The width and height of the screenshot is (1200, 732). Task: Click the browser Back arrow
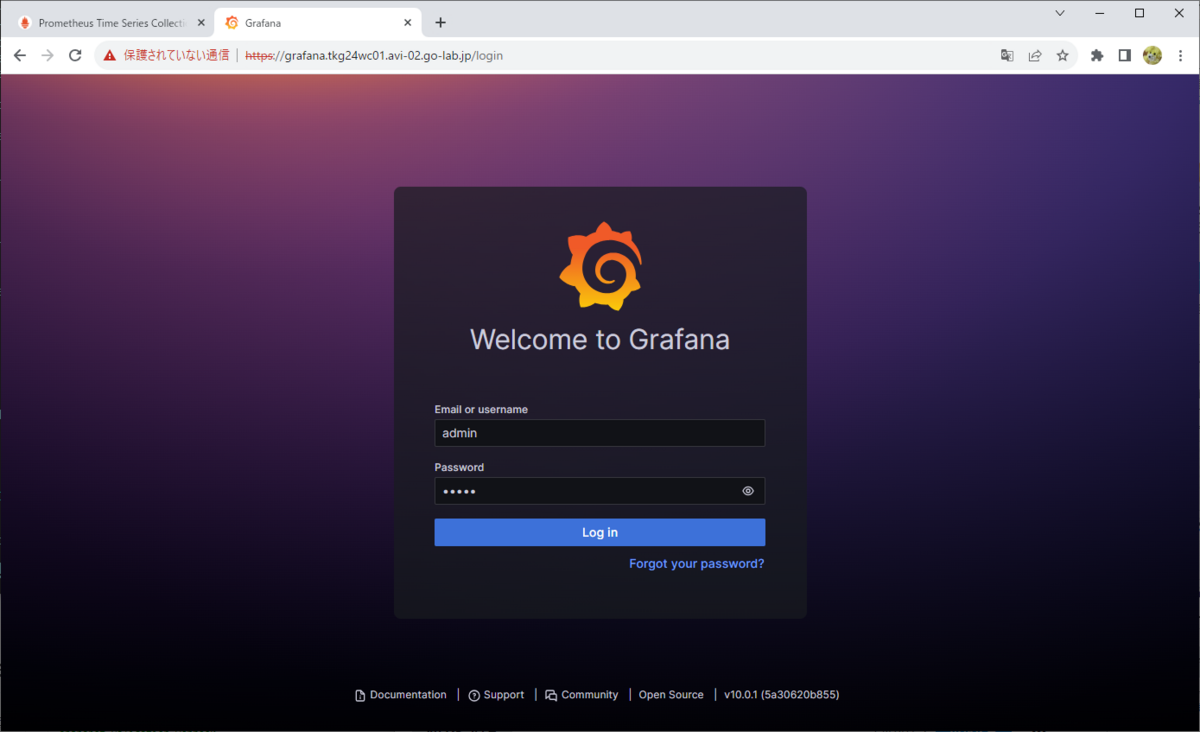(19, 56)
